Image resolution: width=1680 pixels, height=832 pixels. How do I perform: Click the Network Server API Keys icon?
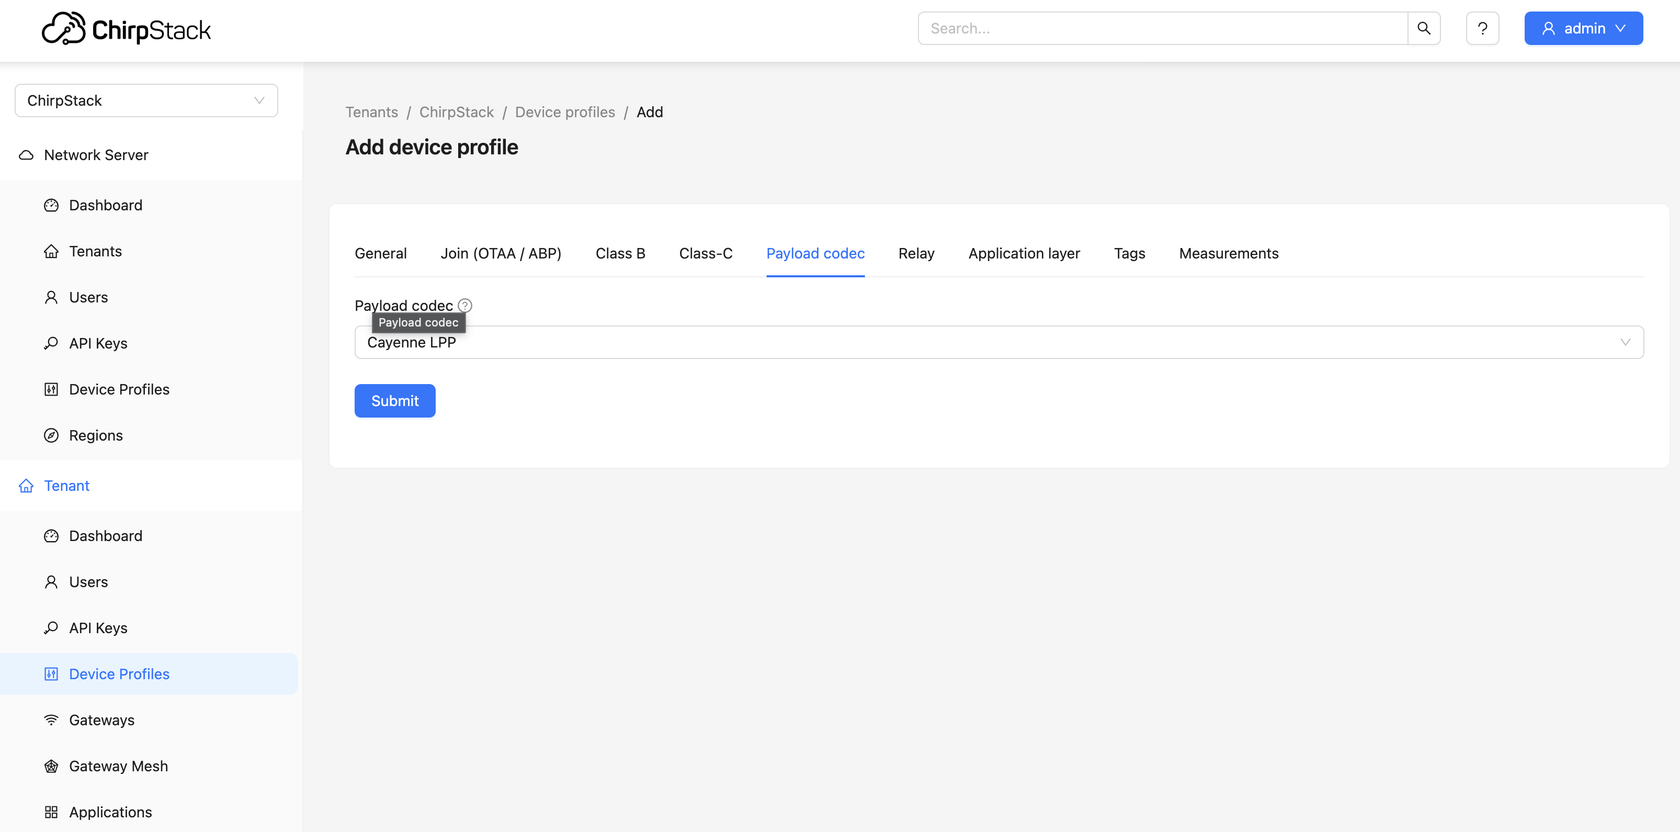[51, 343]
